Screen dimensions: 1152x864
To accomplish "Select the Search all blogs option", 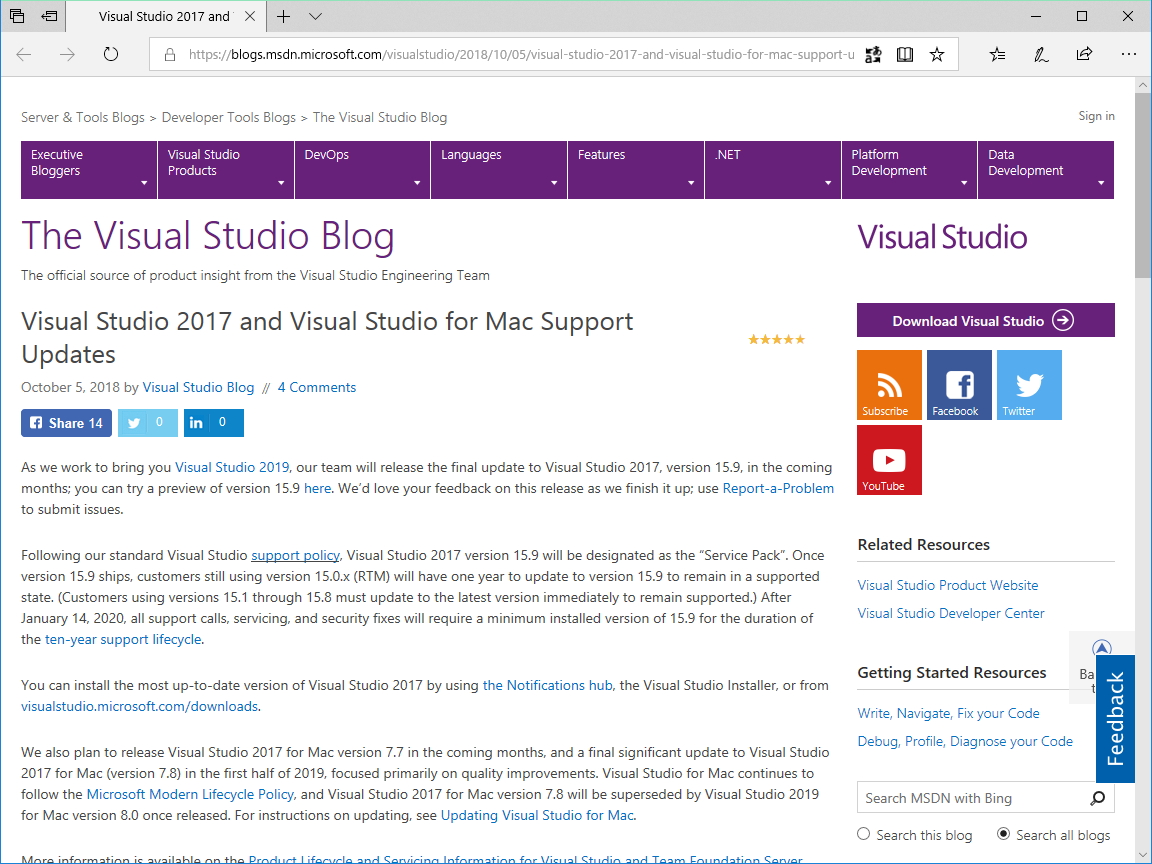I will (x=1002, y=834).
